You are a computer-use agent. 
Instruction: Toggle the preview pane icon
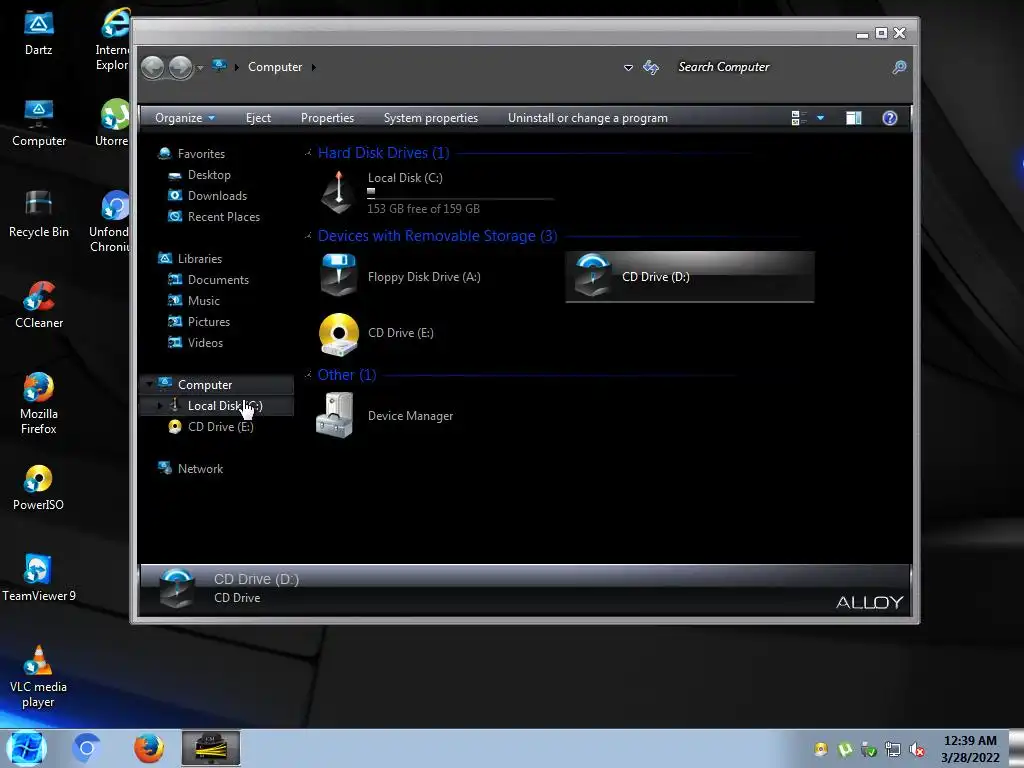pos(854,118)
